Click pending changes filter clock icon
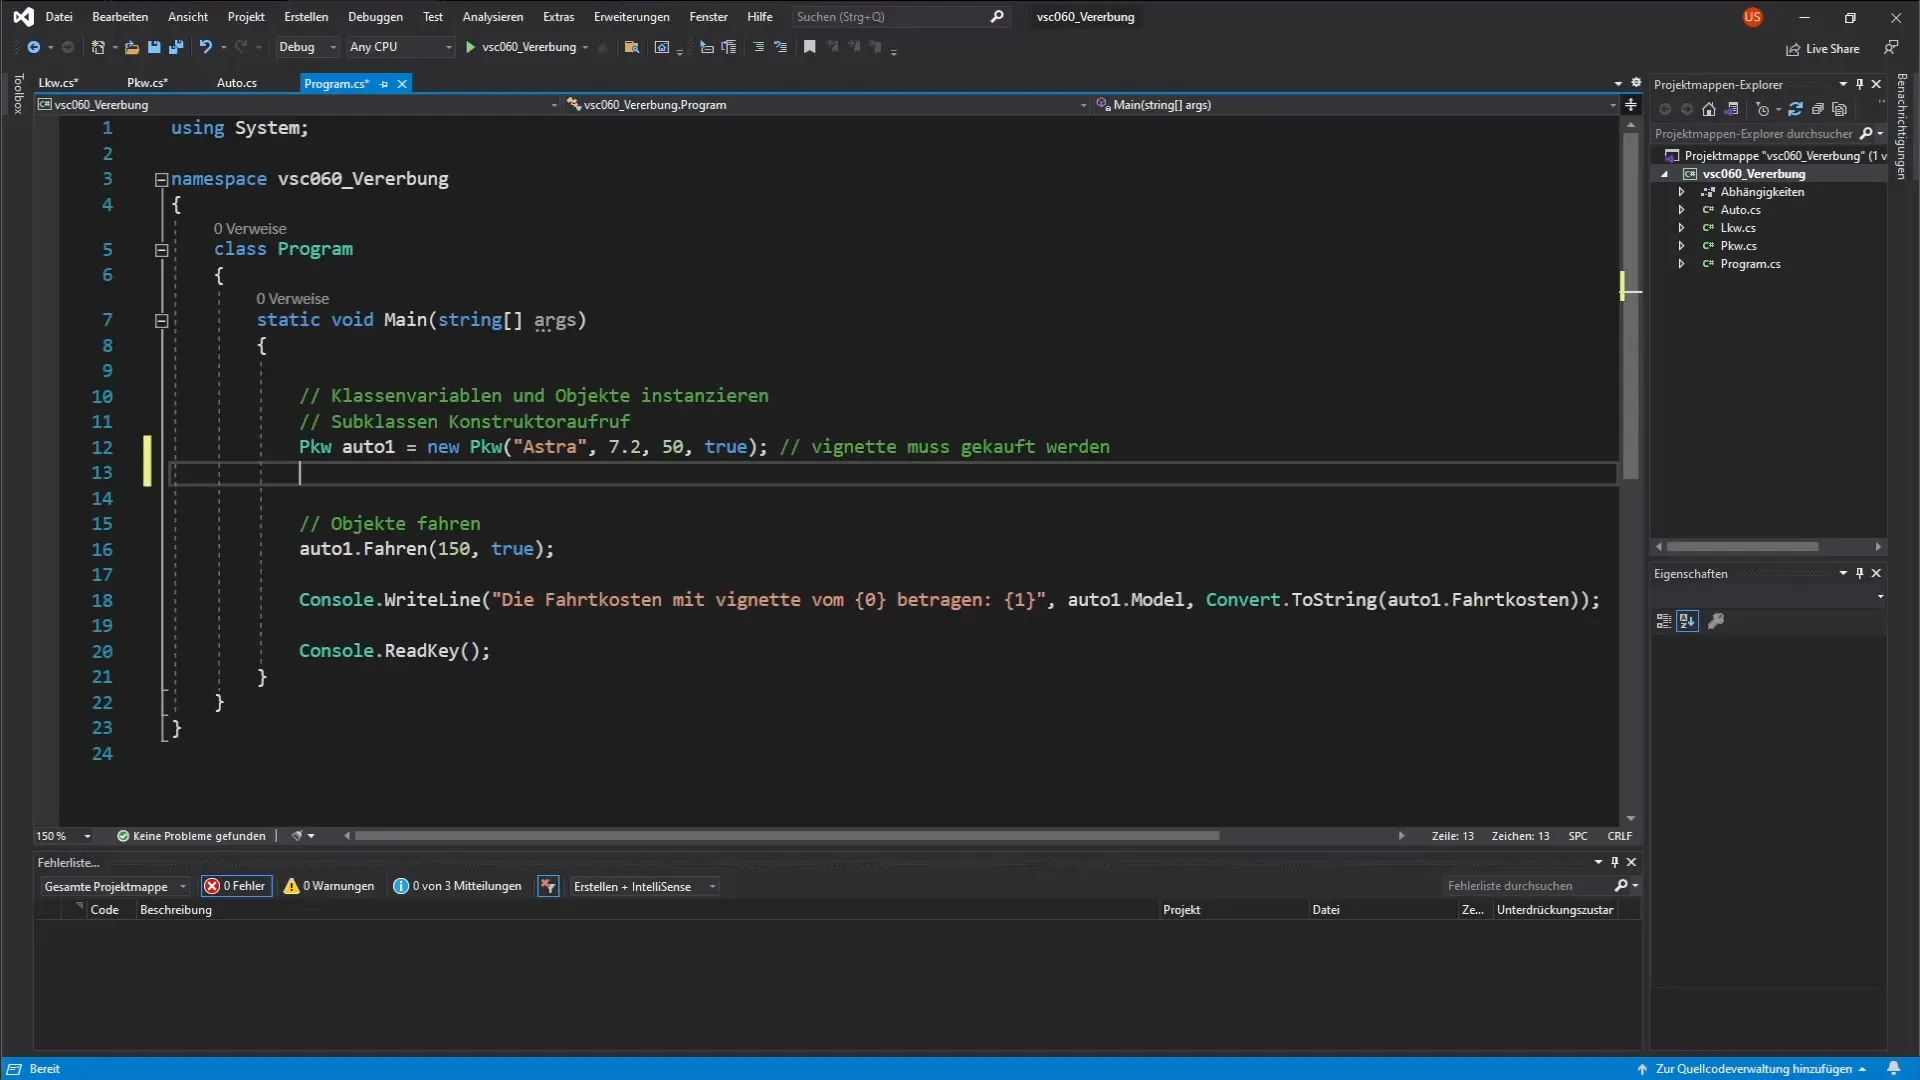Viewport: 1920px width, 1080px height. click(x=1762, y=109)
